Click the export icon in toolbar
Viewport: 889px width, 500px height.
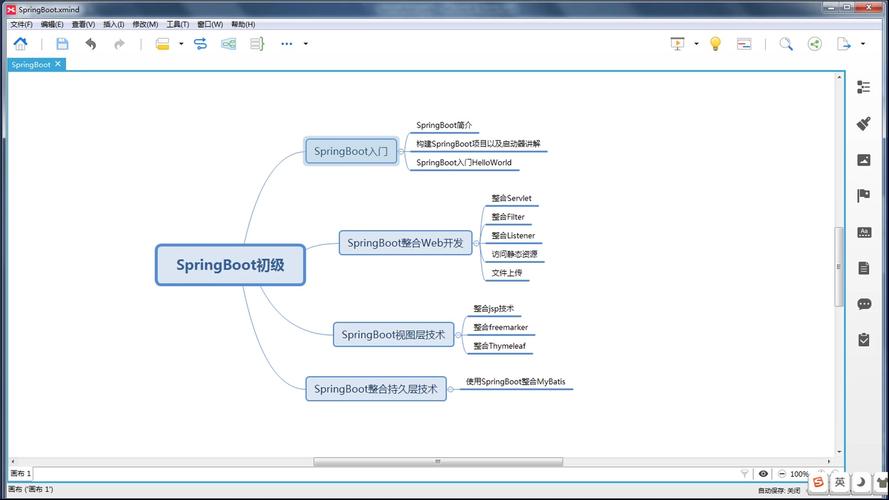(844, 44)
